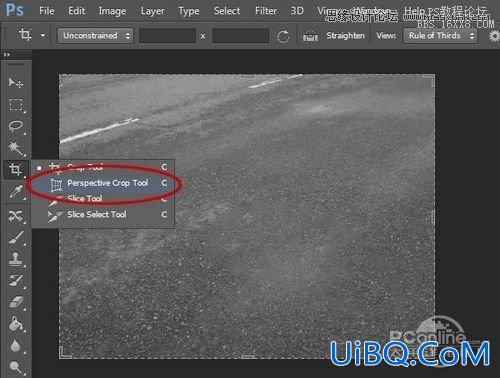
Task: Click the bottom-left crop corner handle
Action: click(64, 353)
